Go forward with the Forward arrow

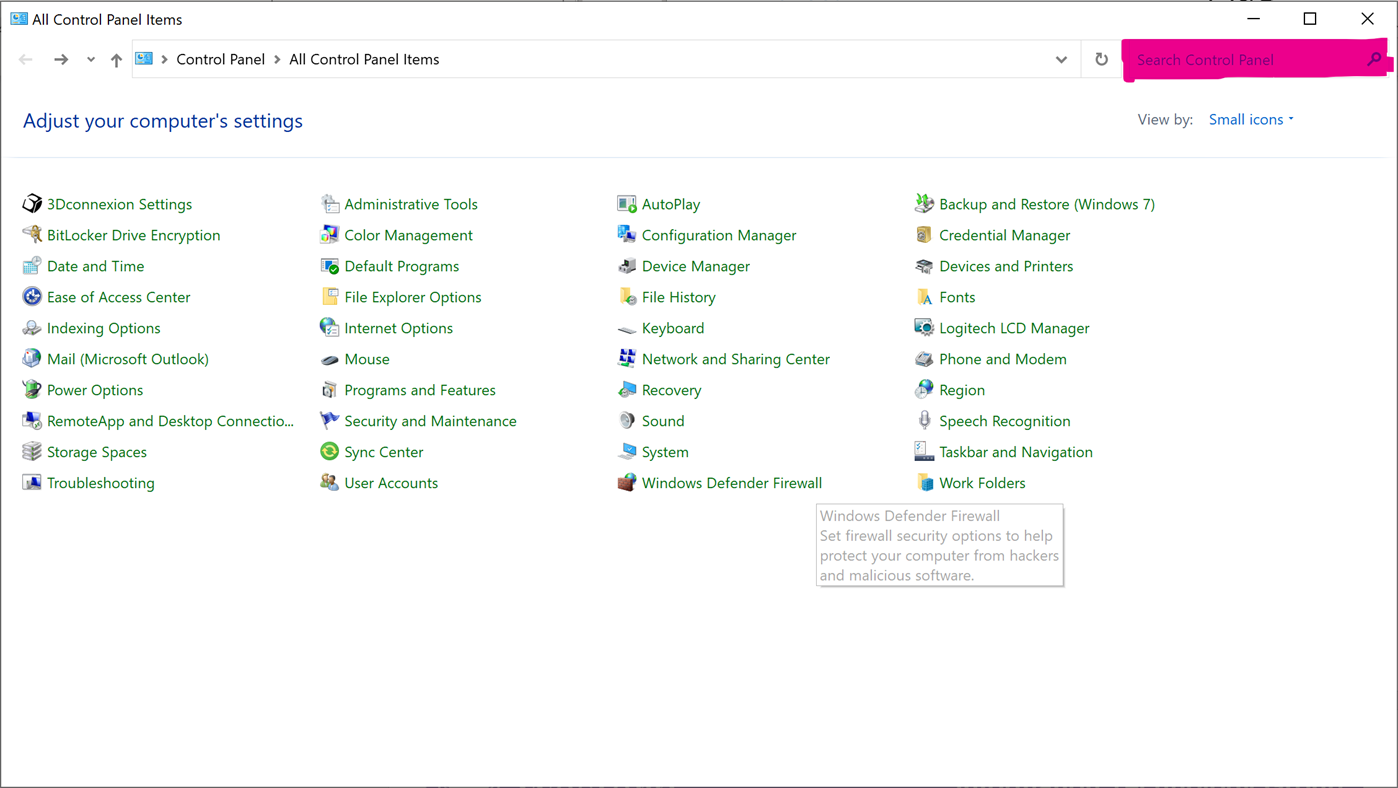[61, 60]
